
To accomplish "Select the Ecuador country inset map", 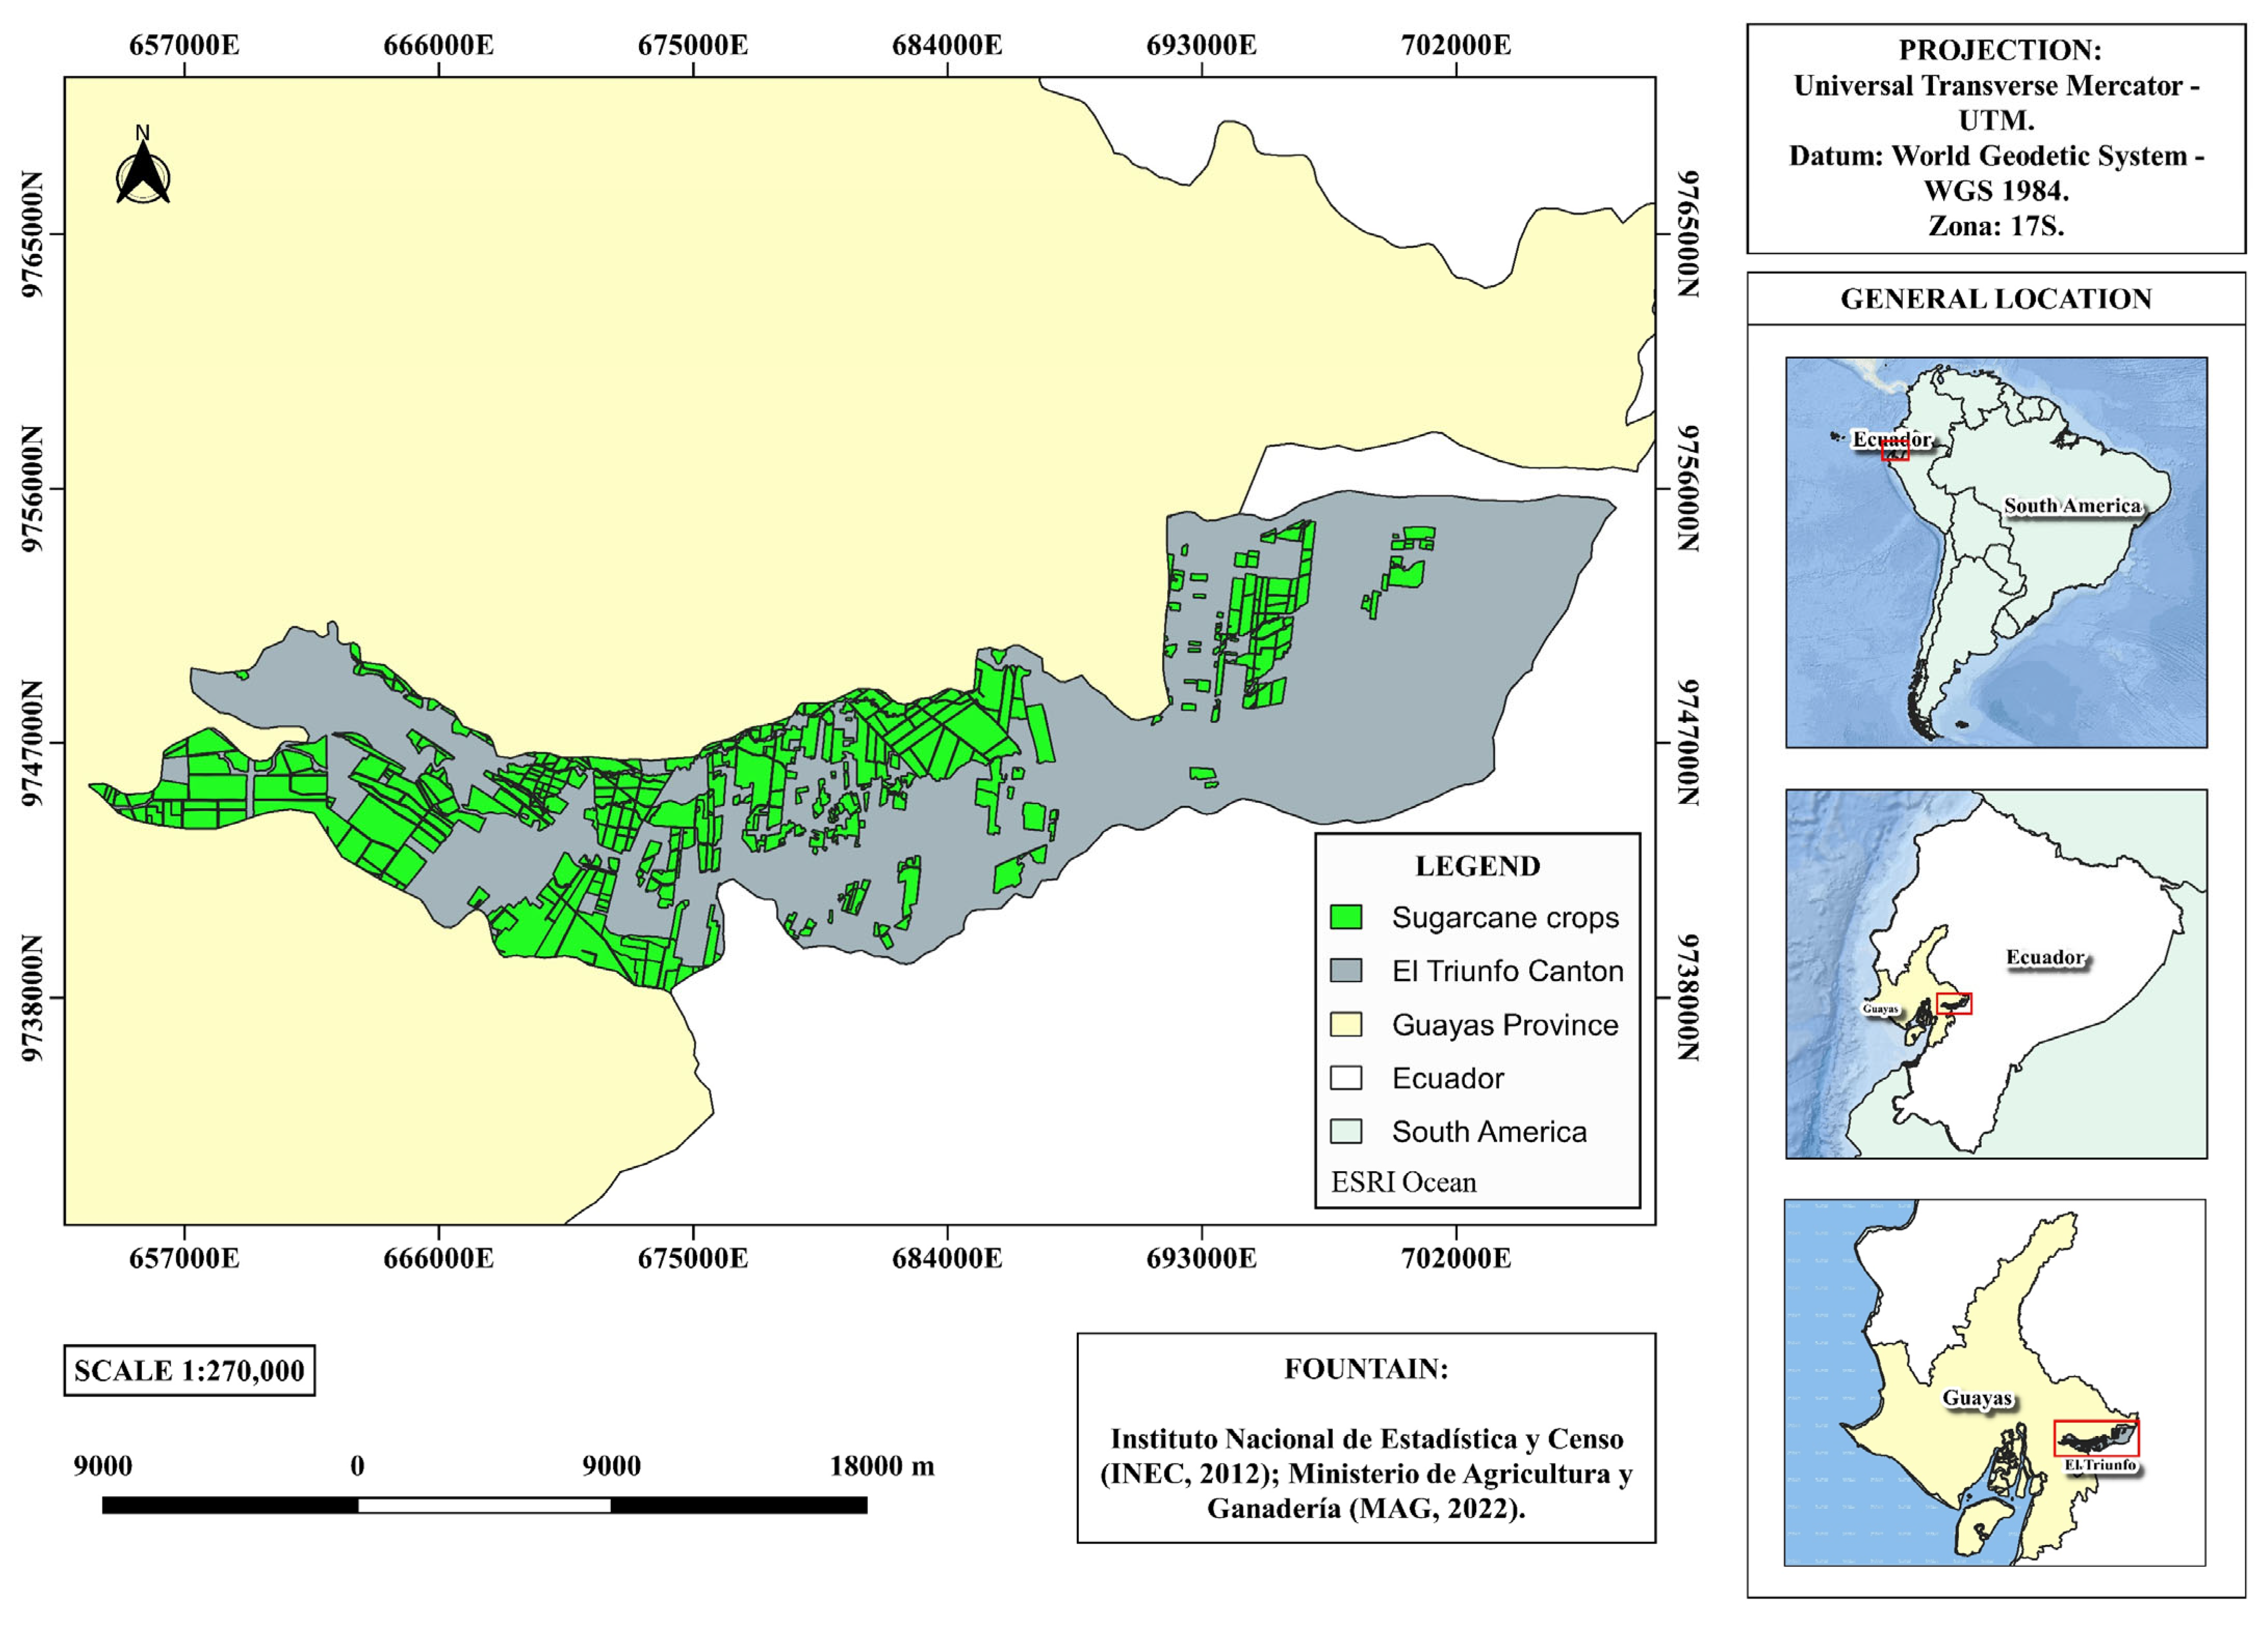I will click(1996, 974).
